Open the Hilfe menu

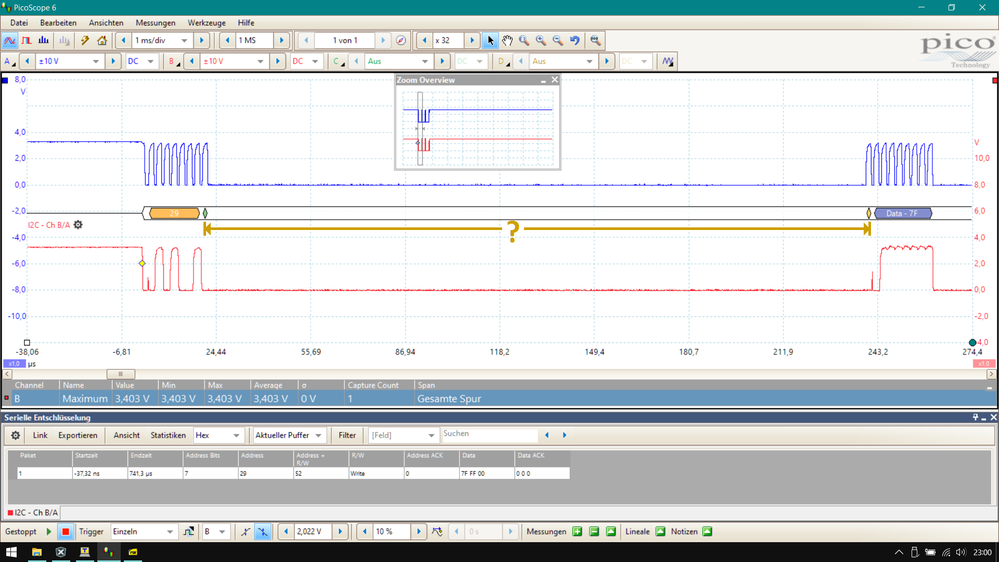pos(246,22)
